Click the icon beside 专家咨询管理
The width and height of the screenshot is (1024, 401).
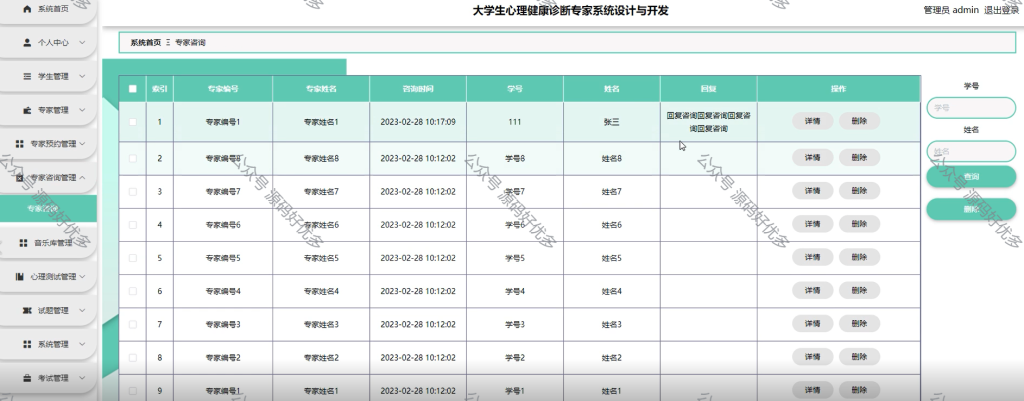[x=20, y=178]
